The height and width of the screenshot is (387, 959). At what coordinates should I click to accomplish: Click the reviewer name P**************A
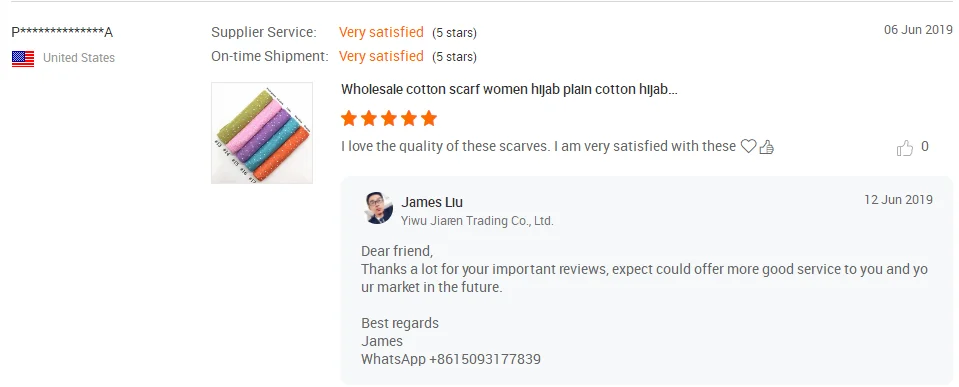click(x=62, y=32)
